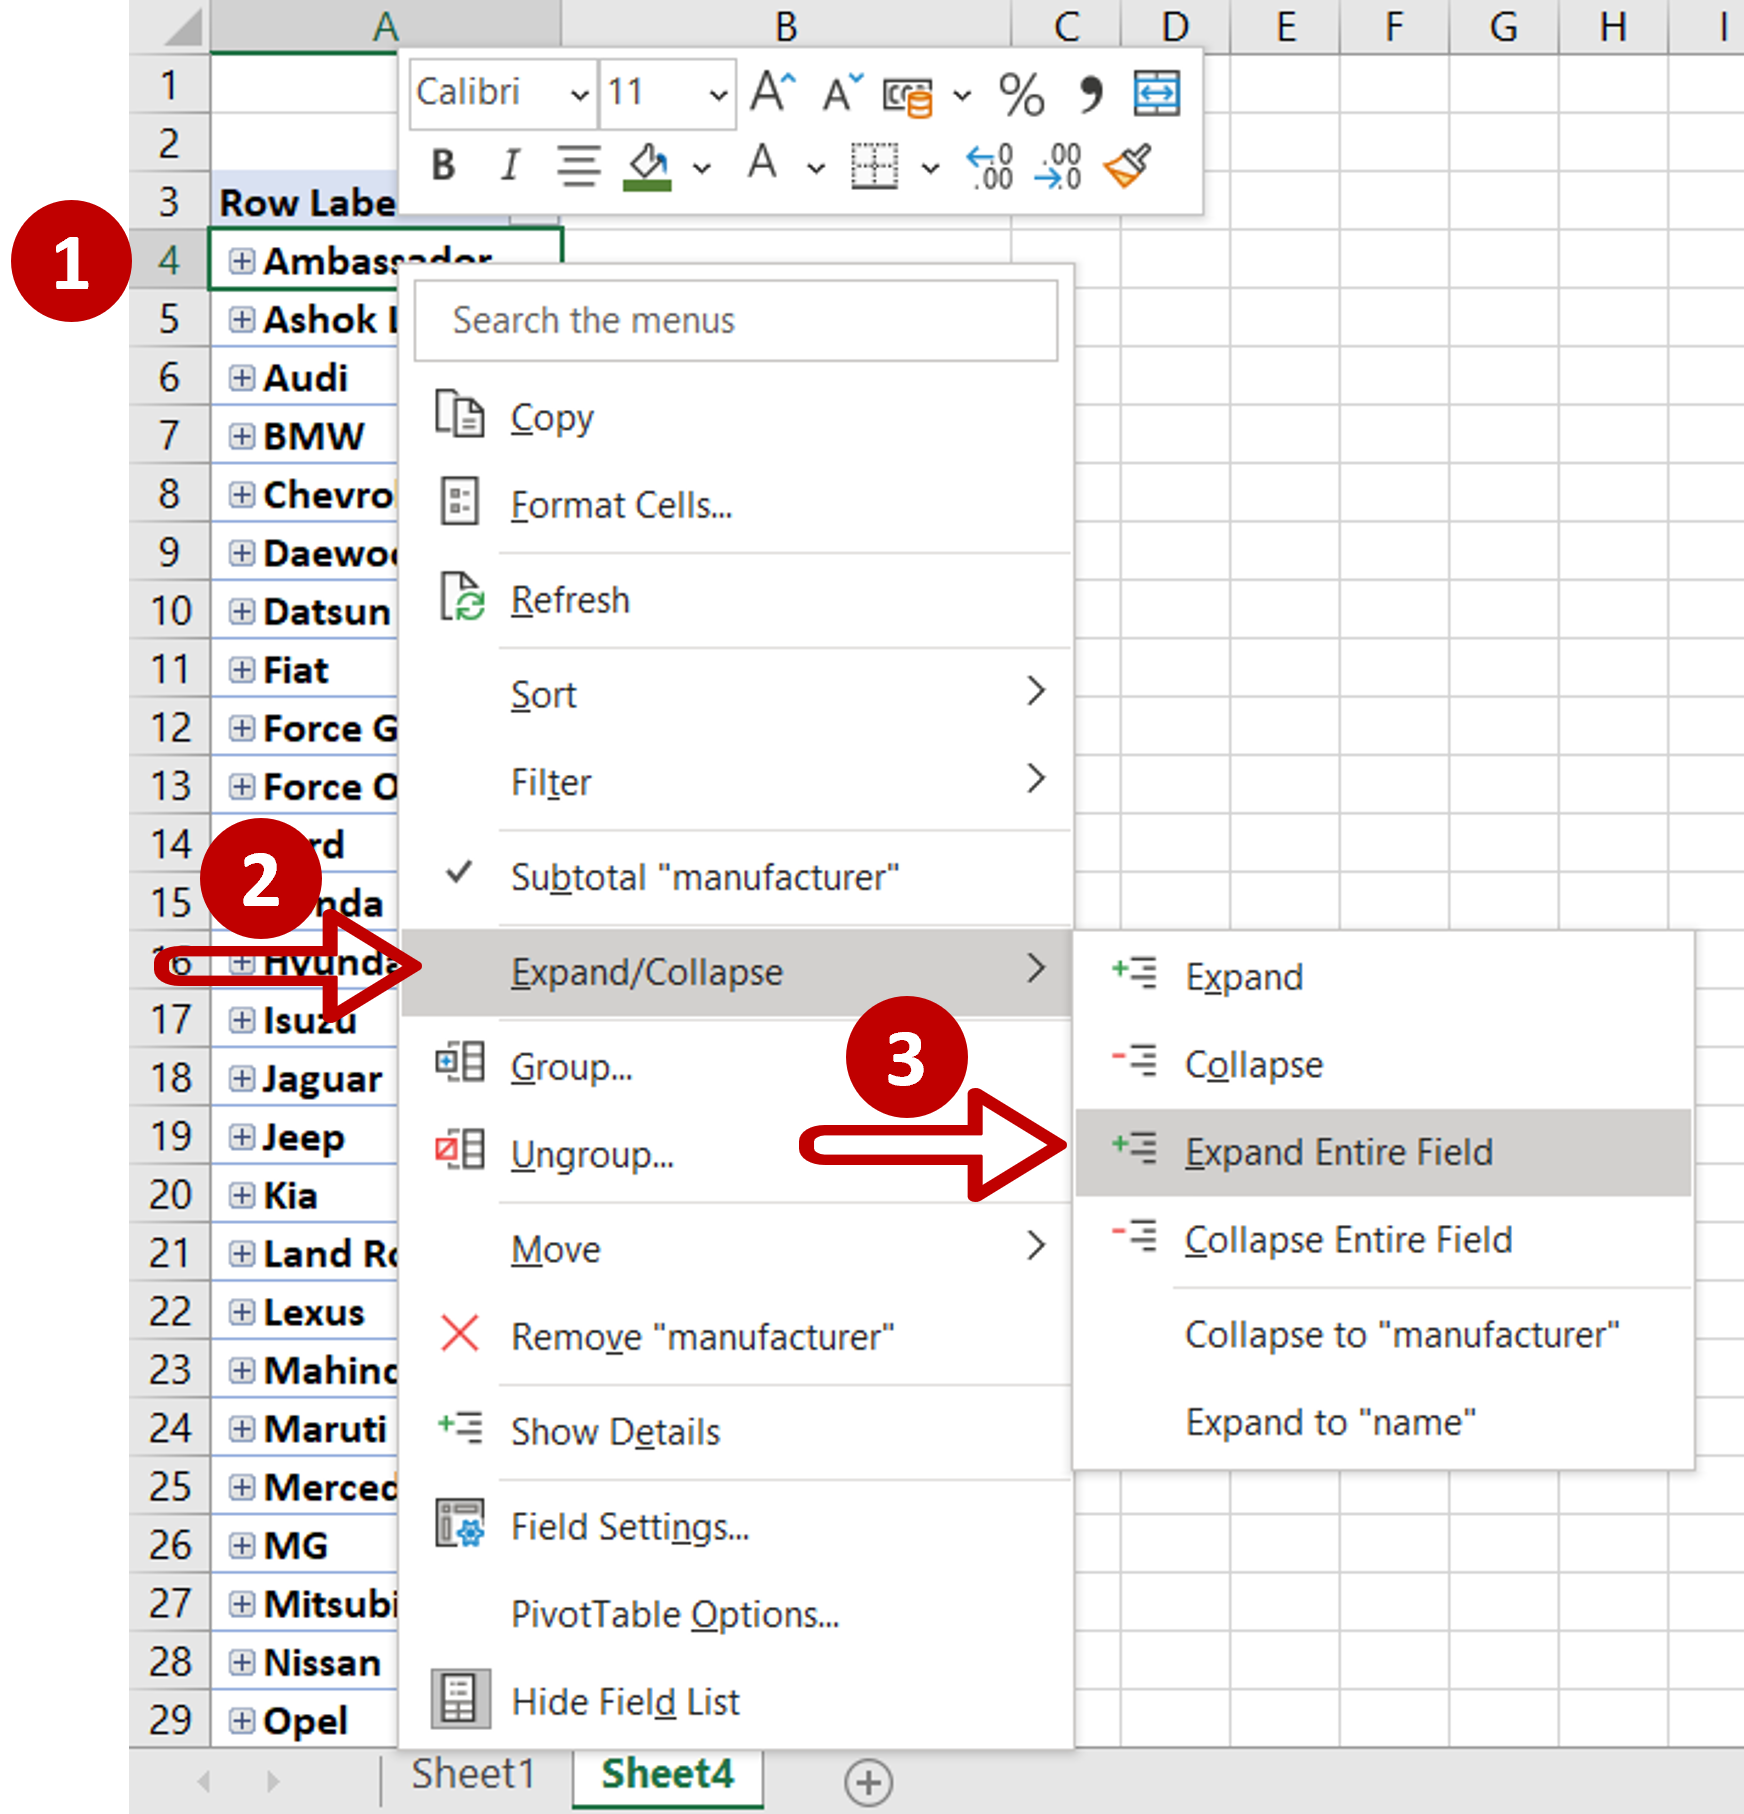Click the Bold button in mini toolbar
Image resolution: width=1744 pixels, height=1814 pixels.
[x=443, y=165]
